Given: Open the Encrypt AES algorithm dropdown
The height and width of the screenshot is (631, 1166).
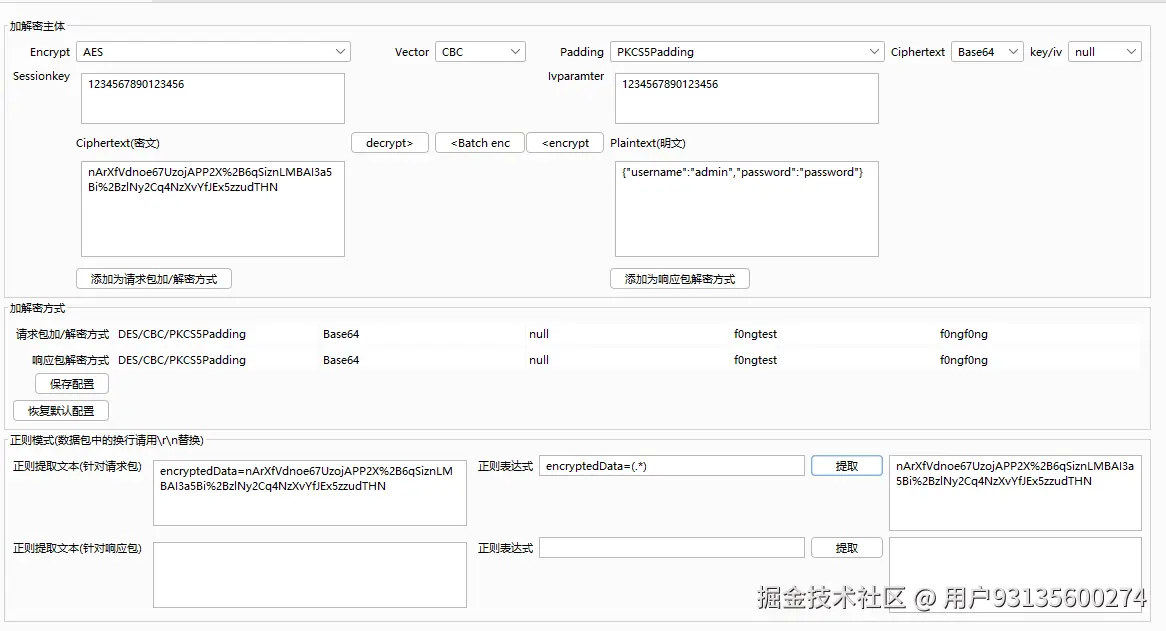Looking at the screenshot, I should pos(213,51).
